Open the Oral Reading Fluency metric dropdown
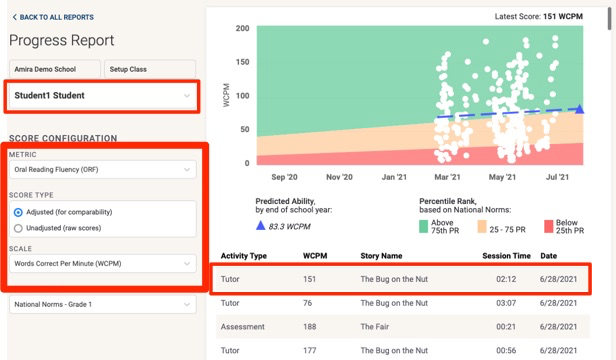 point(103,170)
